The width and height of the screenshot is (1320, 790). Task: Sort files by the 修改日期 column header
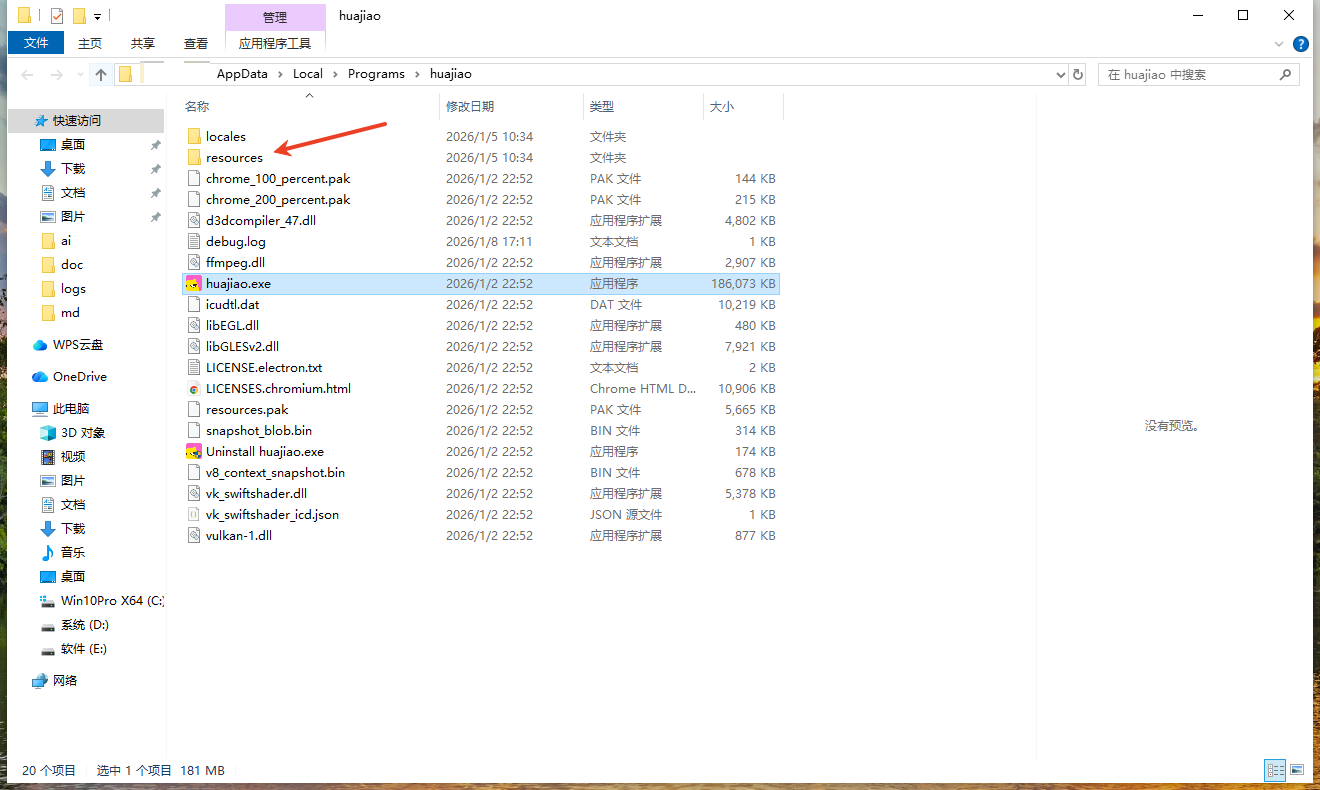point(470,106)
